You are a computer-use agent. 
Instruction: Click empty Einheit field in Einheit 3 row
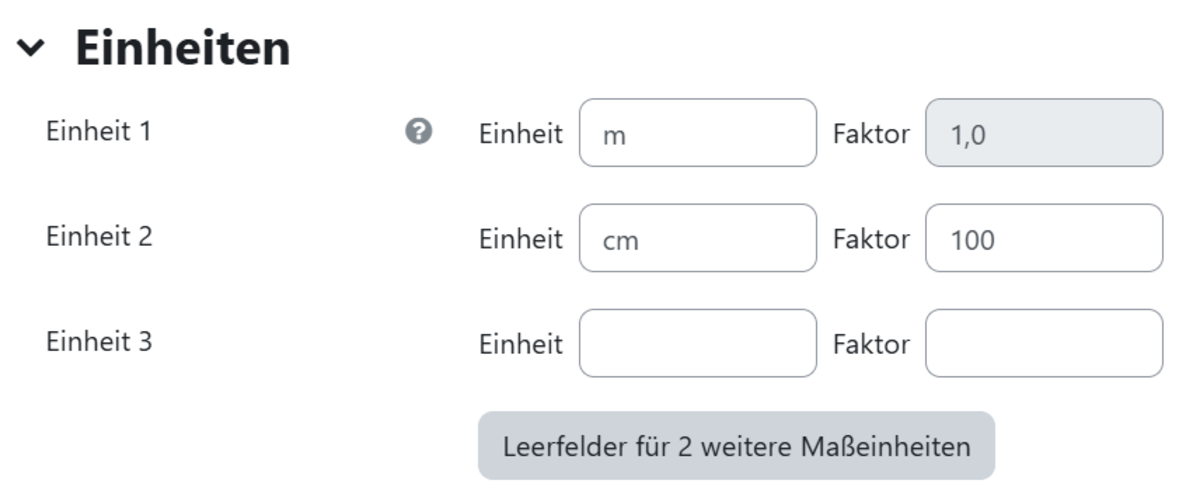click(x=697, y=343)
